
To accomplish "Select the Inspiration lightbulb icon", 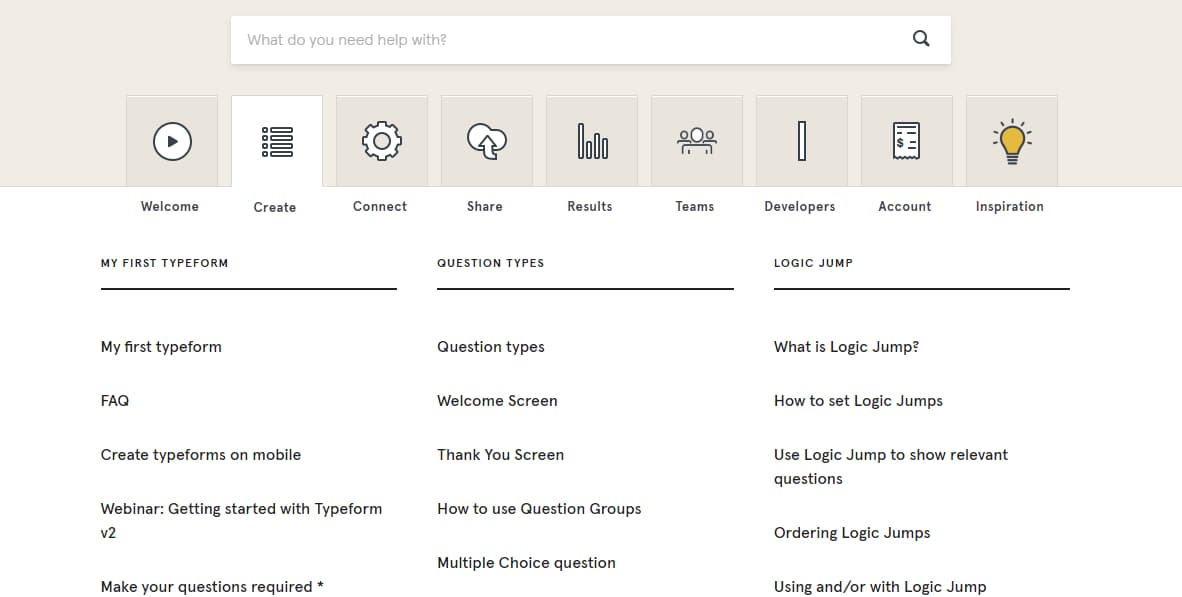I will (1011, 141).
